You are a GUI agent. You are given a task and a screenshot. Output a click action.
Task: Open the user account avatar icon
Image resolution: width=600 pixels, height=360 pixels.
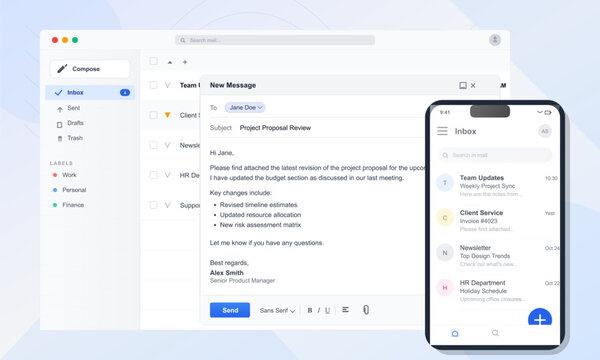(x=495, y=40)
